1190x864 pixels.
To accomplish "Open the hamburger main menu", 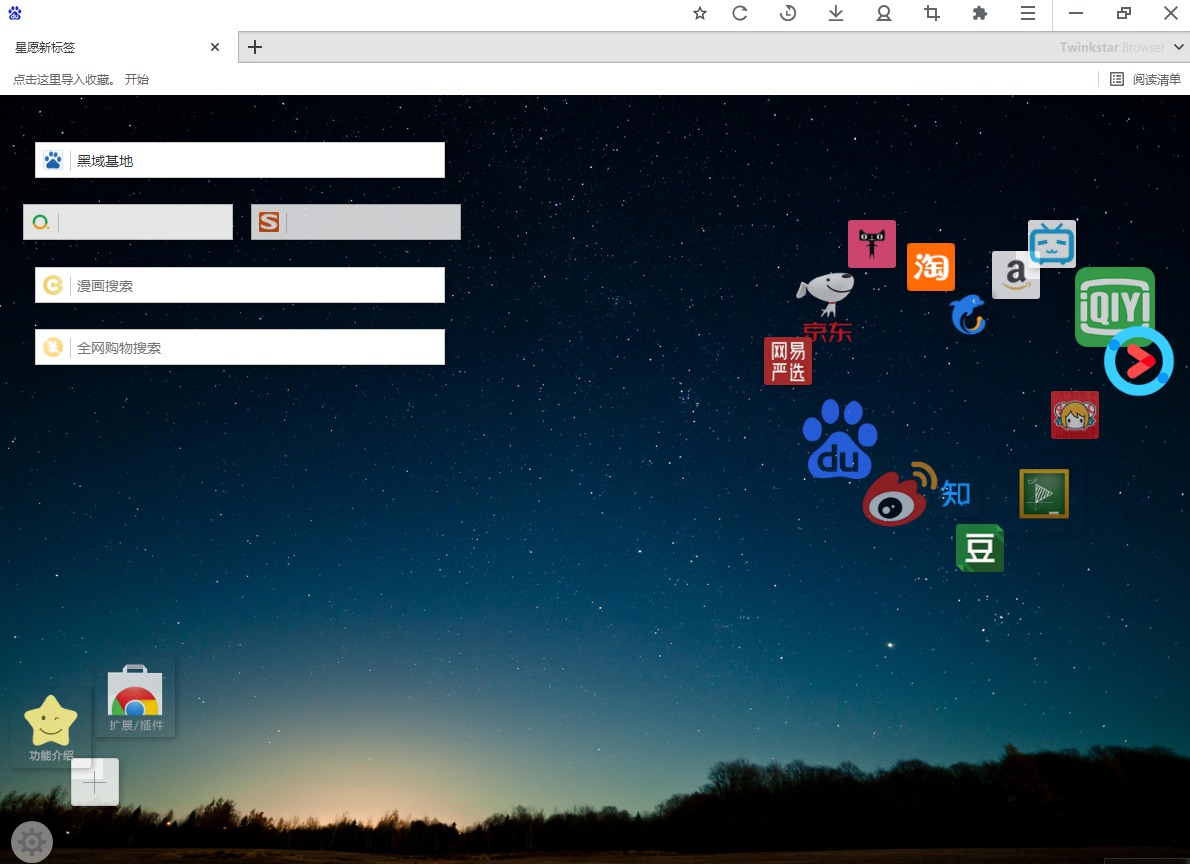I will 1028,13.
